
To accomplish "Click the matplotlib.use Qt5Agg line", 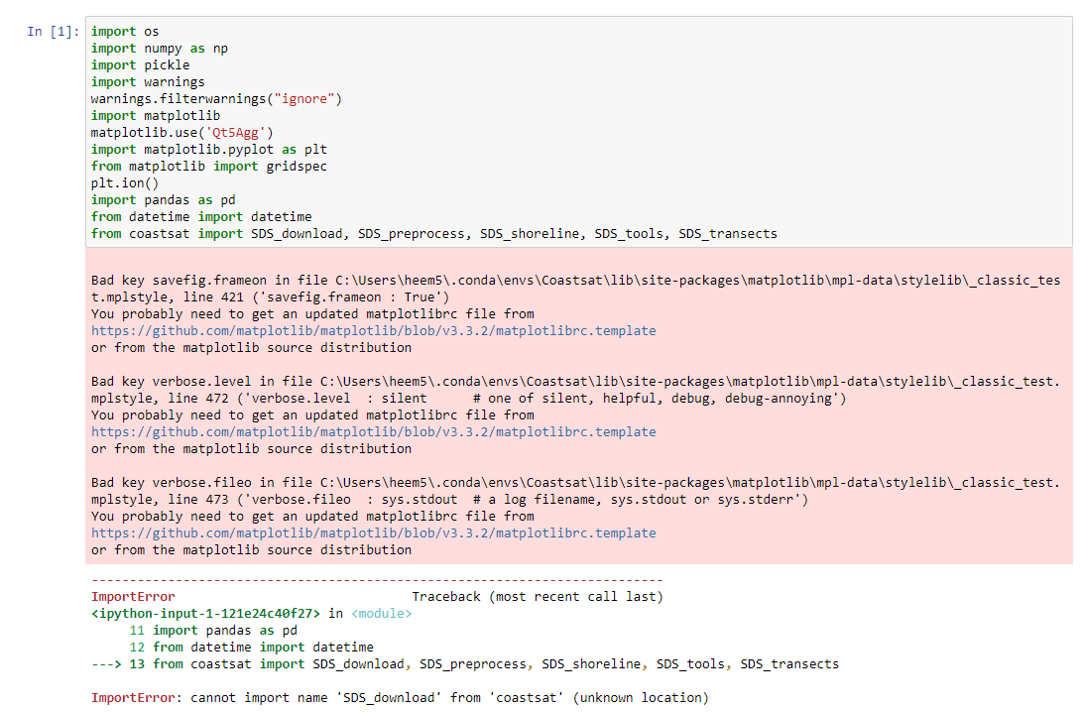I will click(180, 132).
